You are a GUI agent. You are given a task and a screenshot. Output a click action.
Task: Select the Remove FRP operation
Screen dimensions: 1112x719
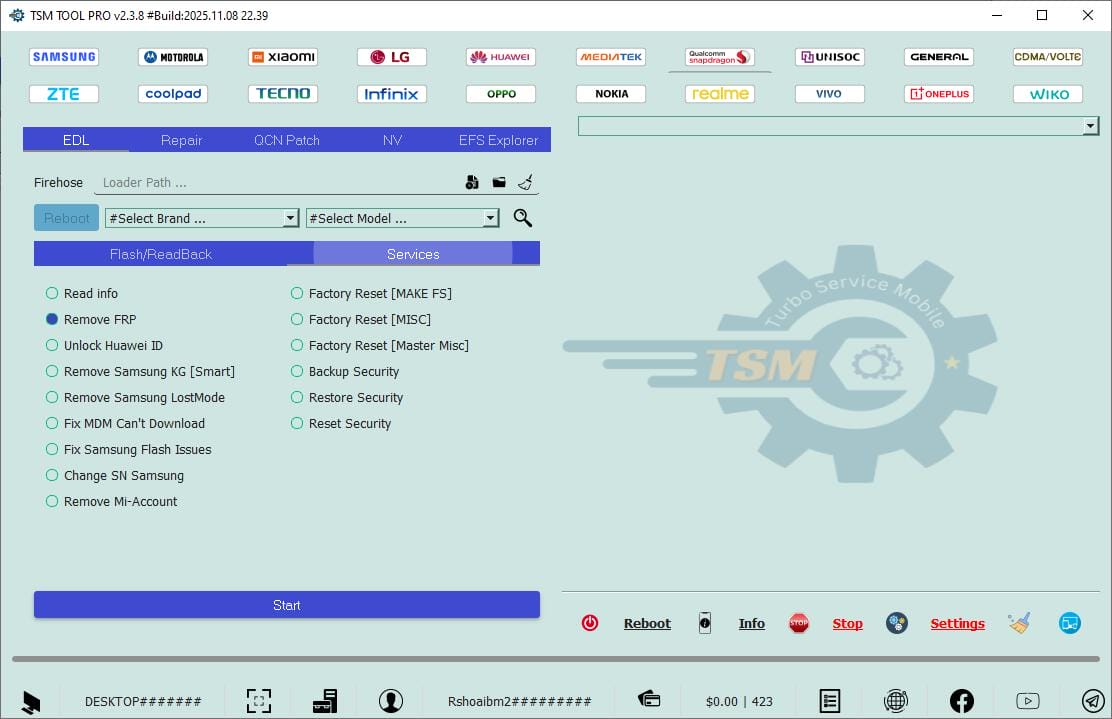[x=51, y=319]
